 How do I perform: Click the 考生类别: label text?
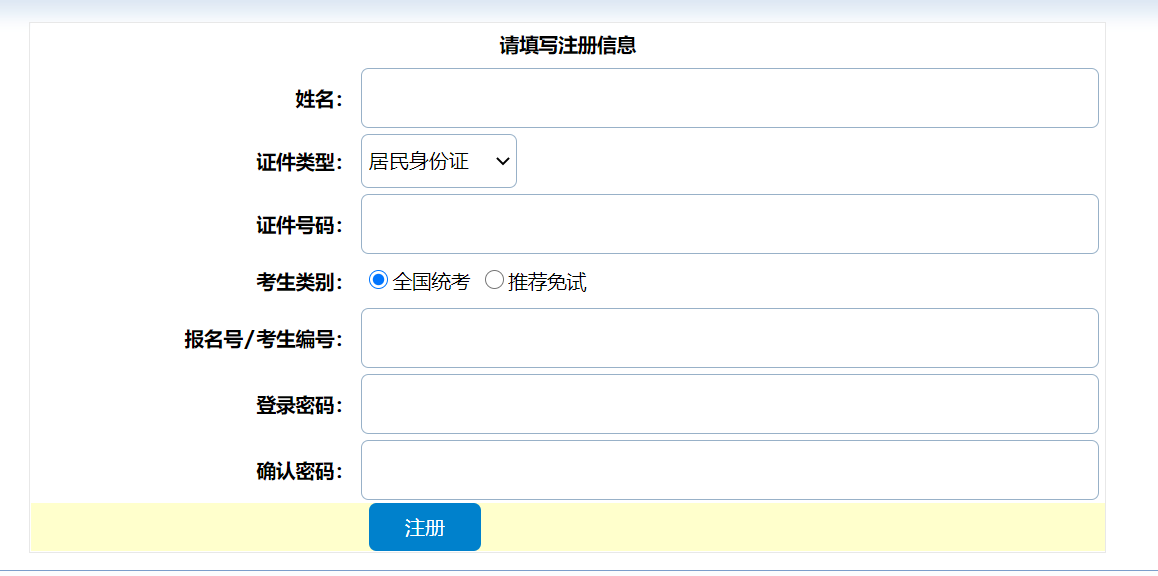pos(299,283)
